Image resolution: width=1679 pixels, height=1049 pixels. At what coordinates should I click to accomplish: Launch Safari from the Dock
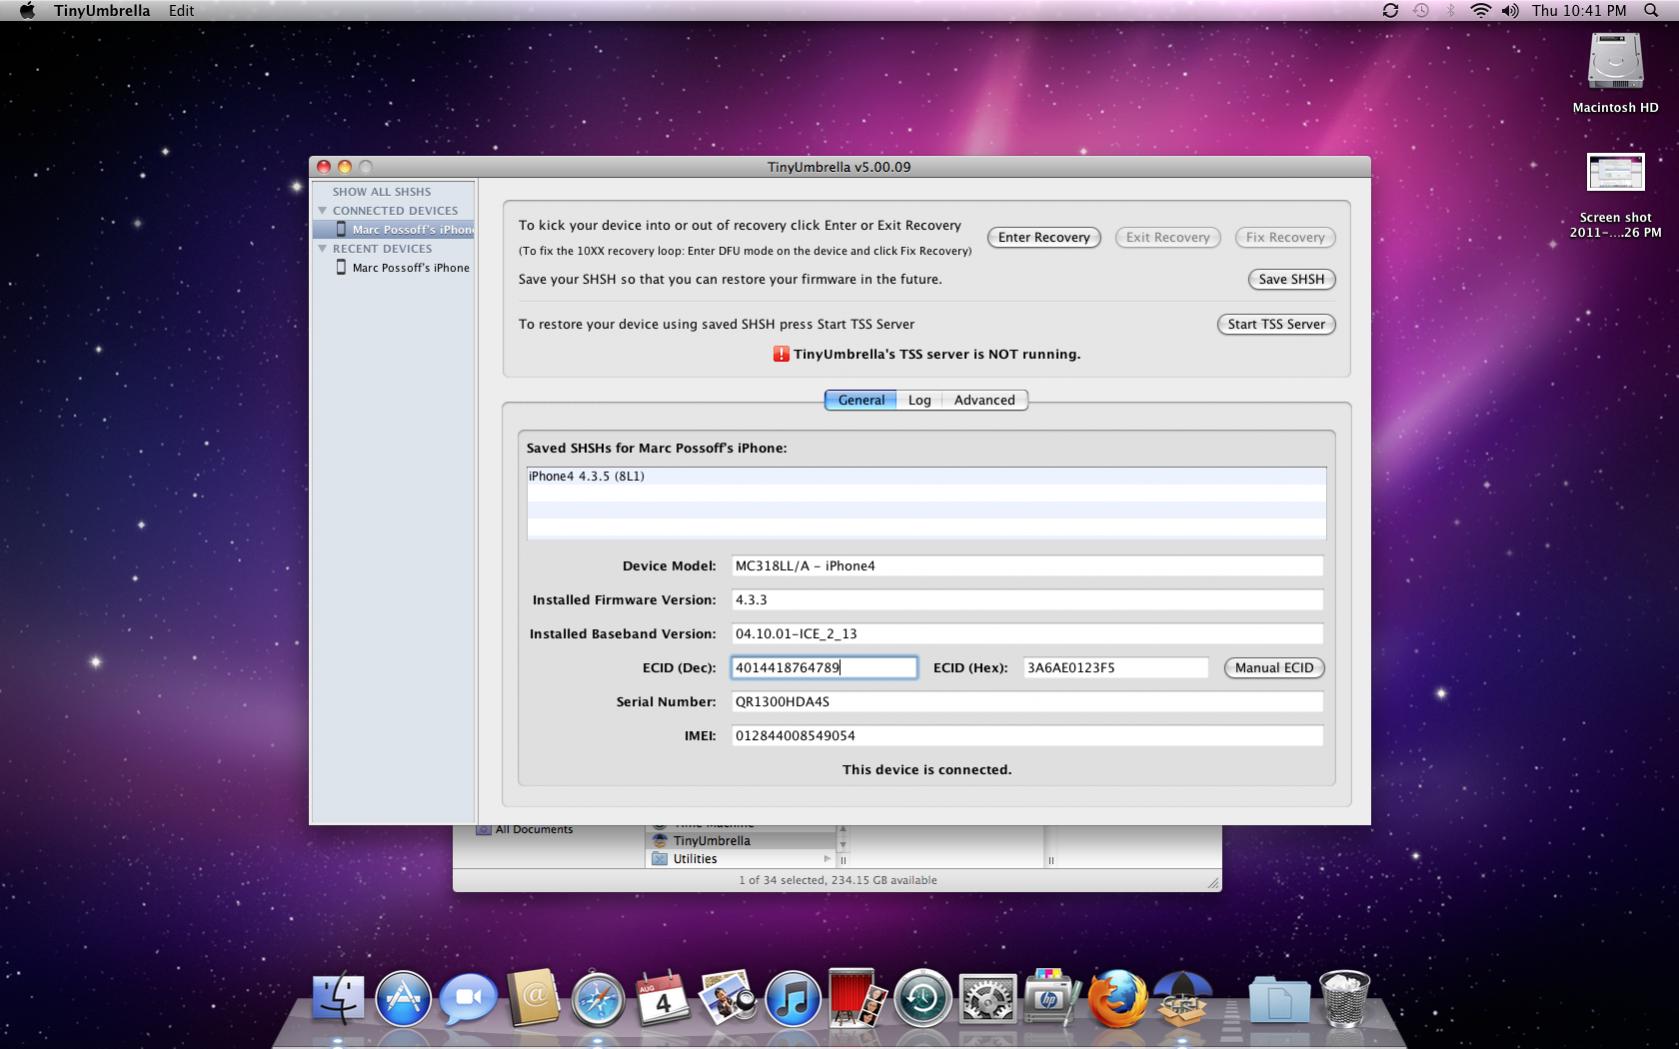(598, 998)
